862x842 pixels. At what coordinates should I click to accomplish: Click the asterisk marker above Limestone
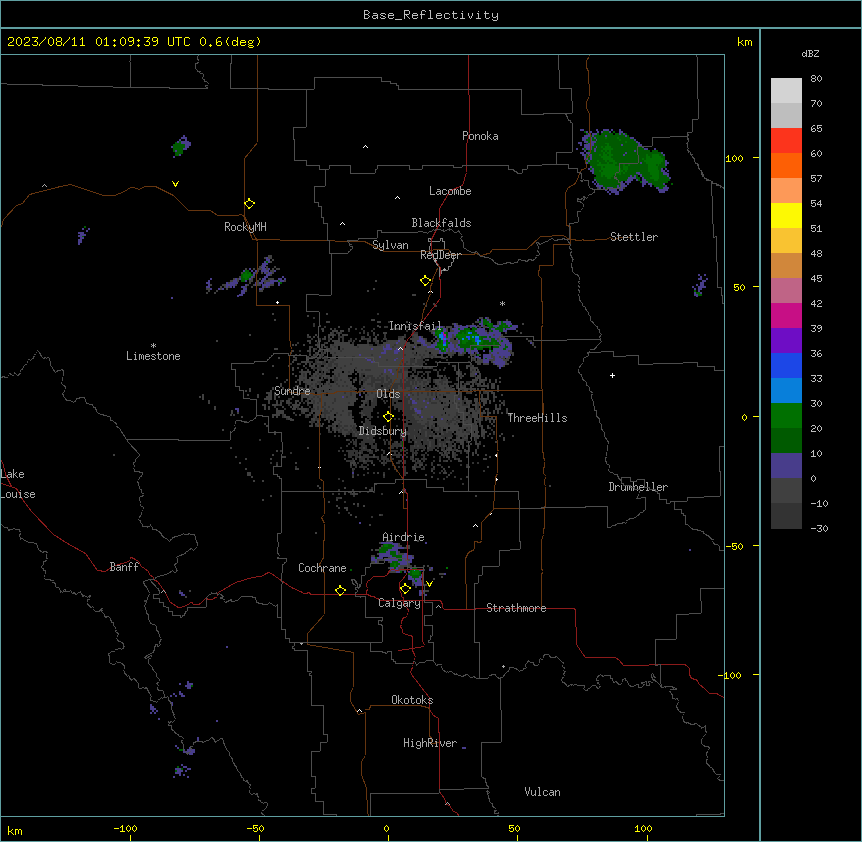[x=153, y=346]
